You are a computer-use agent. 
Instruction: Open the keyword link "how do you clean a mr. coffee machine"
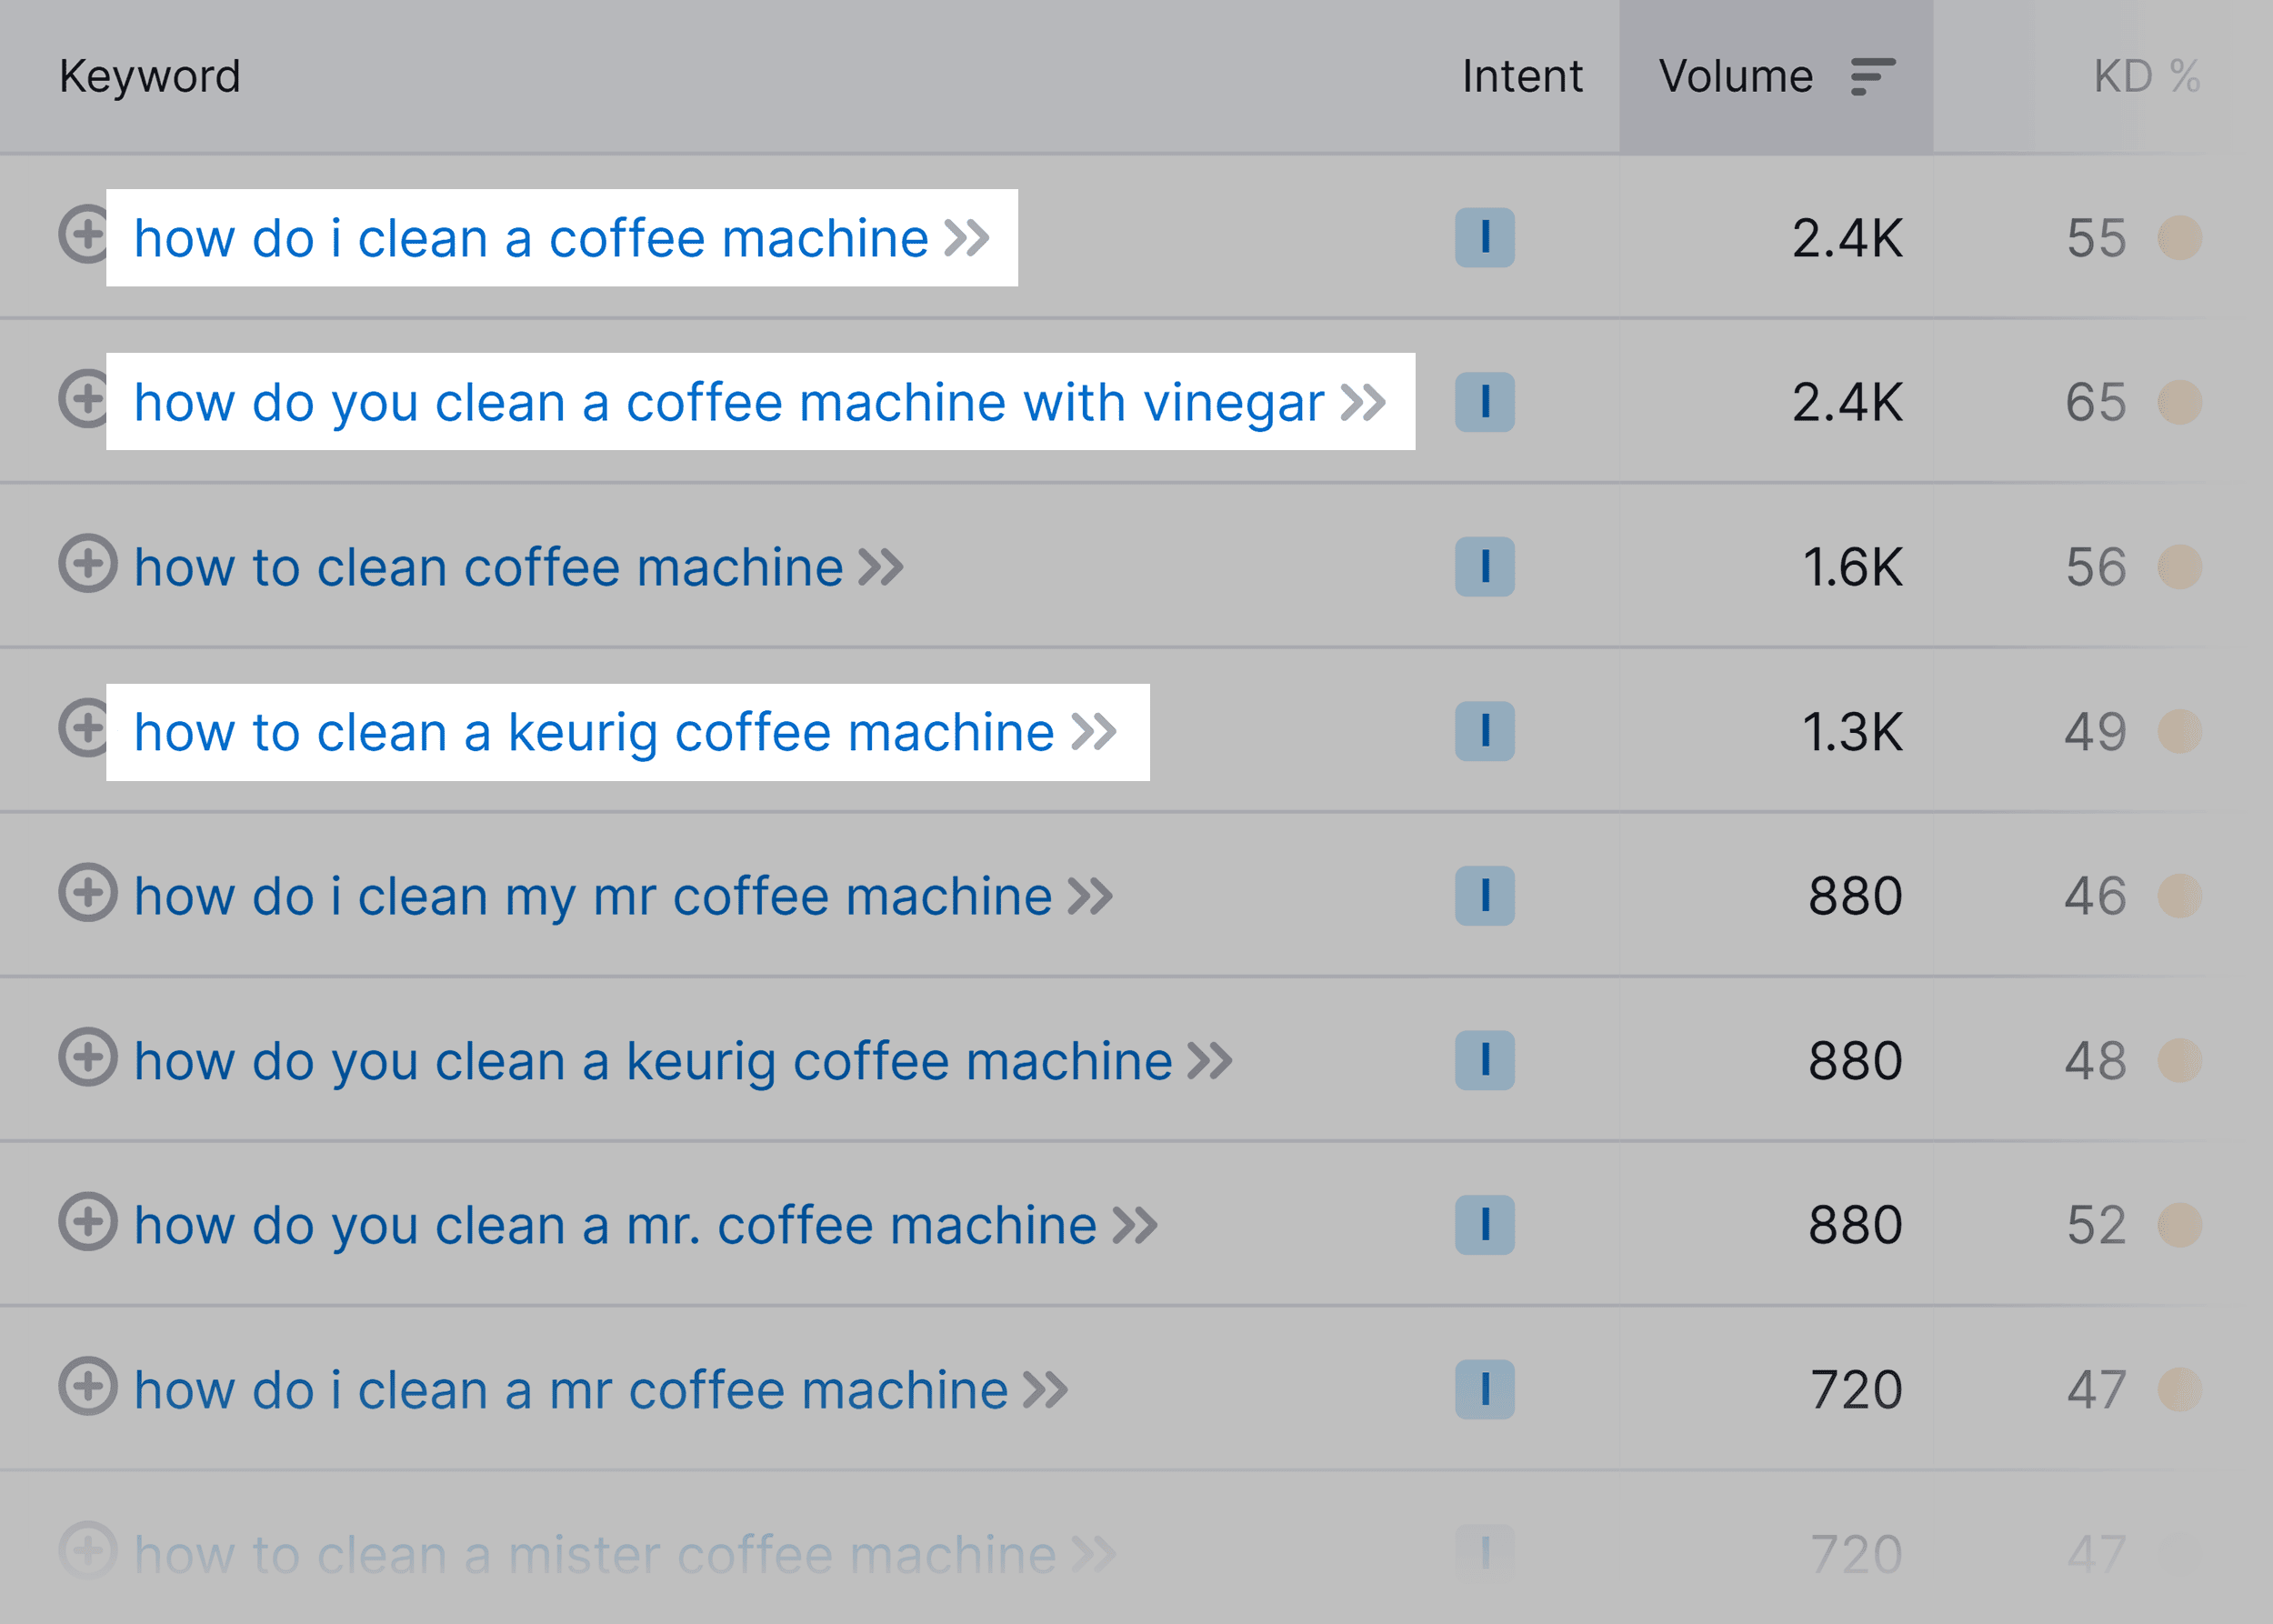[x=615, y=1224]
